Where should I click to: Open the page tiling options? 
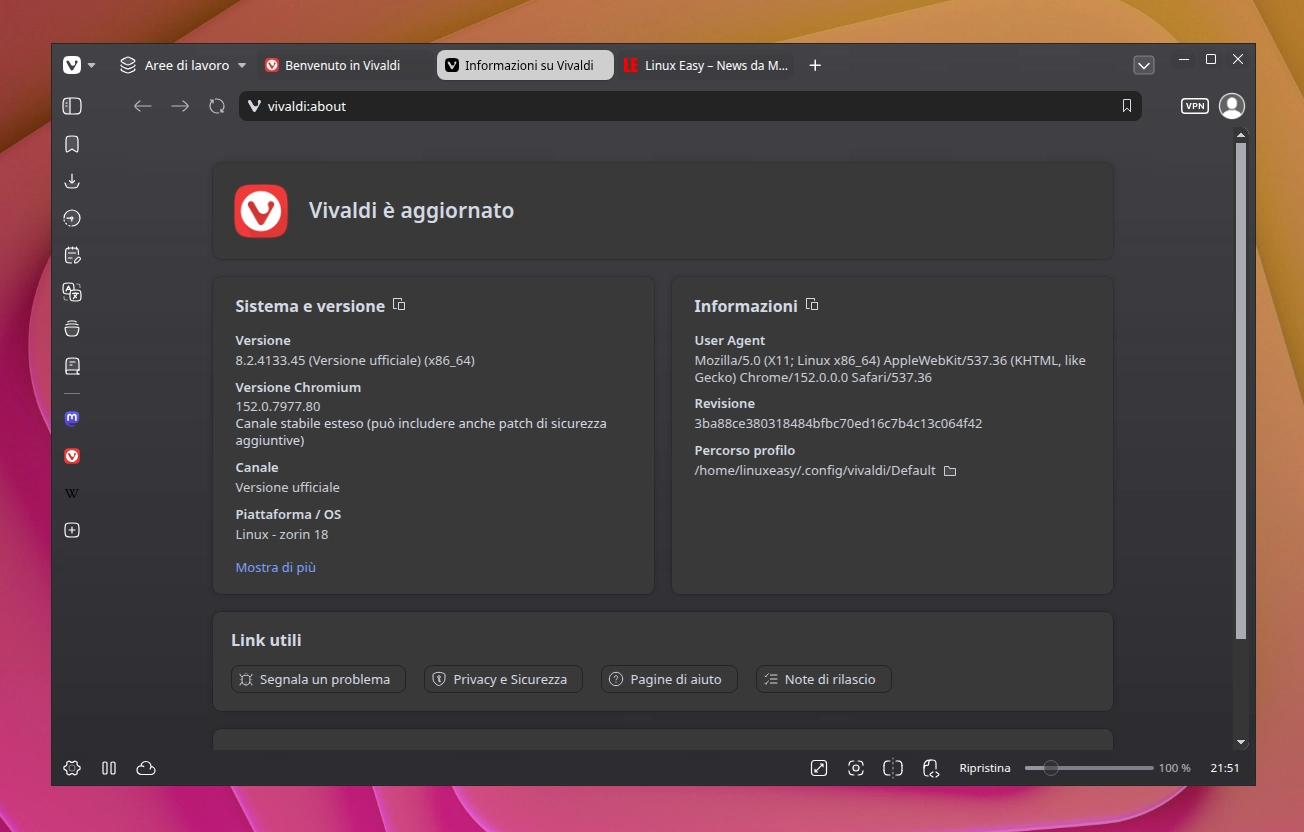[893, 768]
